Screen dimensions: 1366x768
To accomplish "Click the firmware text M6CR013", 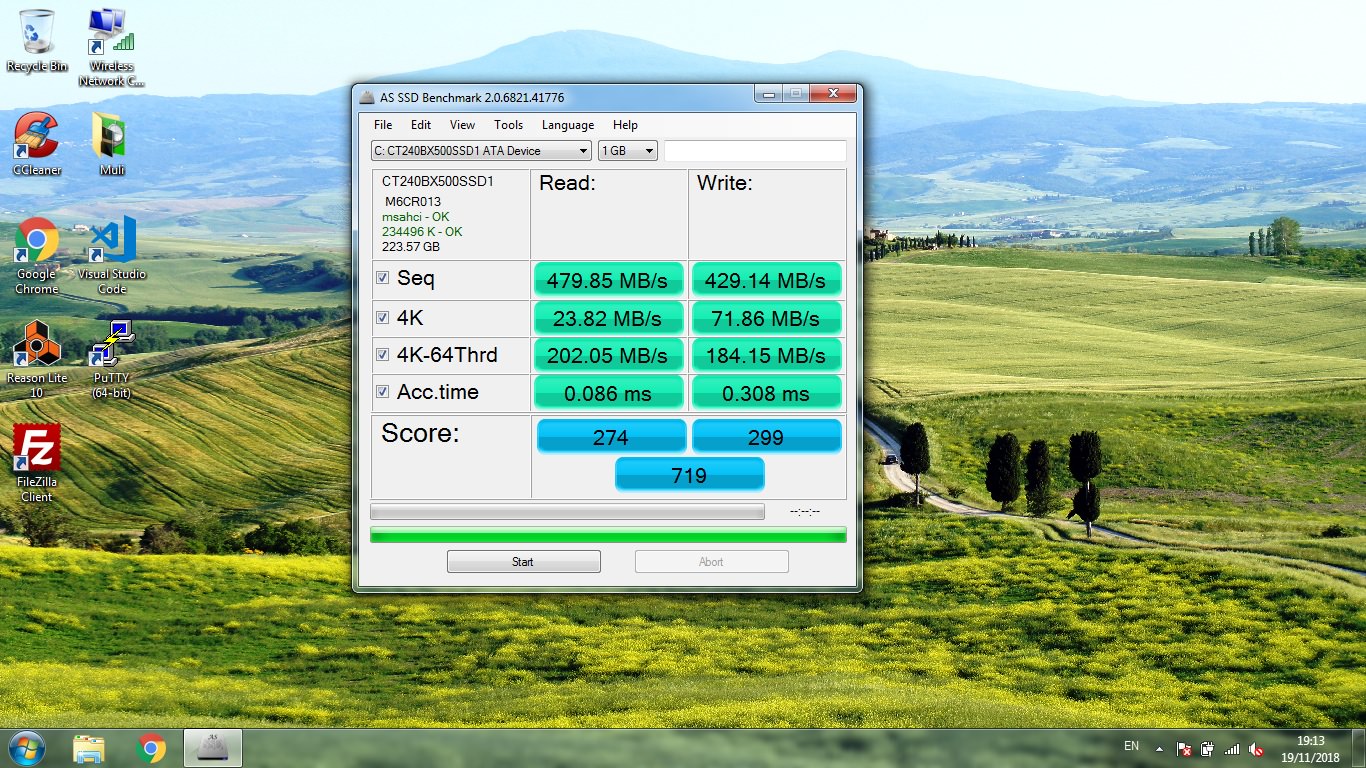I will pos(413,202).
